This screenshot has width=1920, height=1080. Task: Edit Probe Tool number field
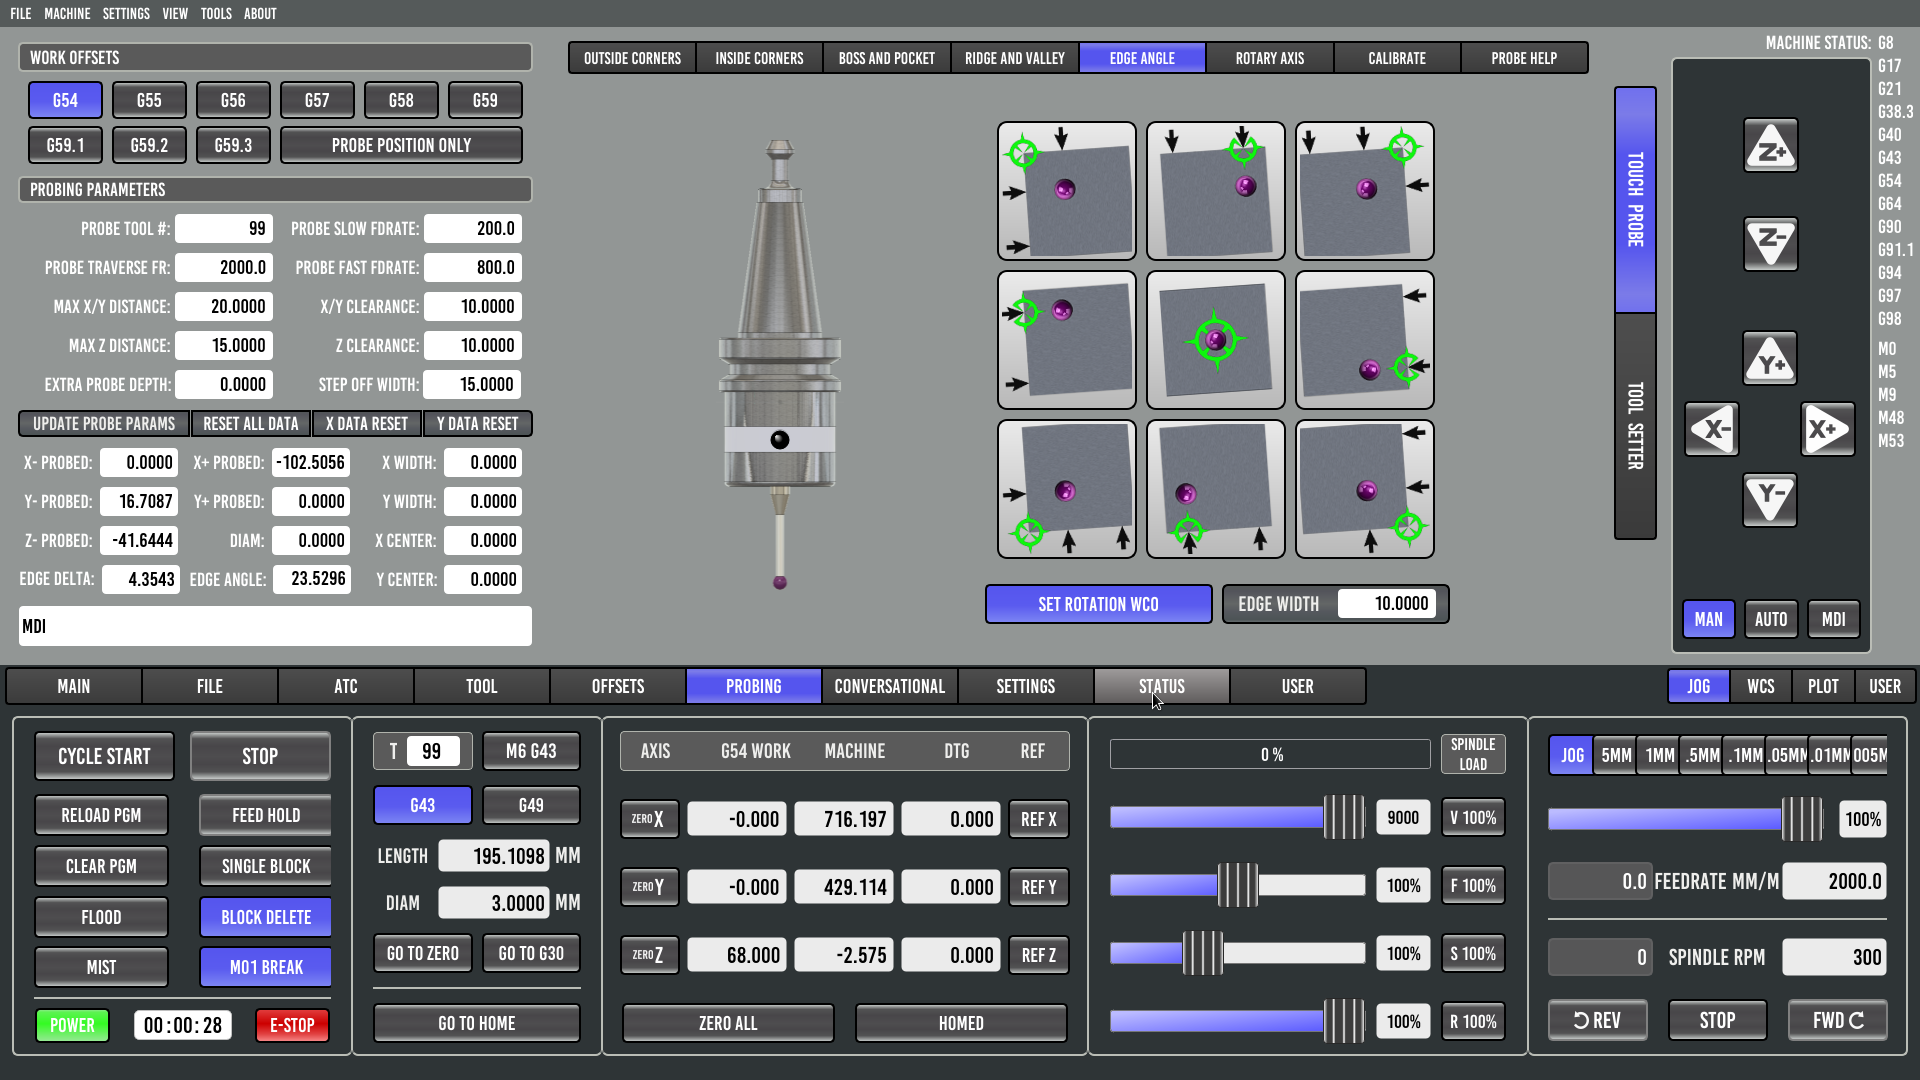(x=224, y=229)
